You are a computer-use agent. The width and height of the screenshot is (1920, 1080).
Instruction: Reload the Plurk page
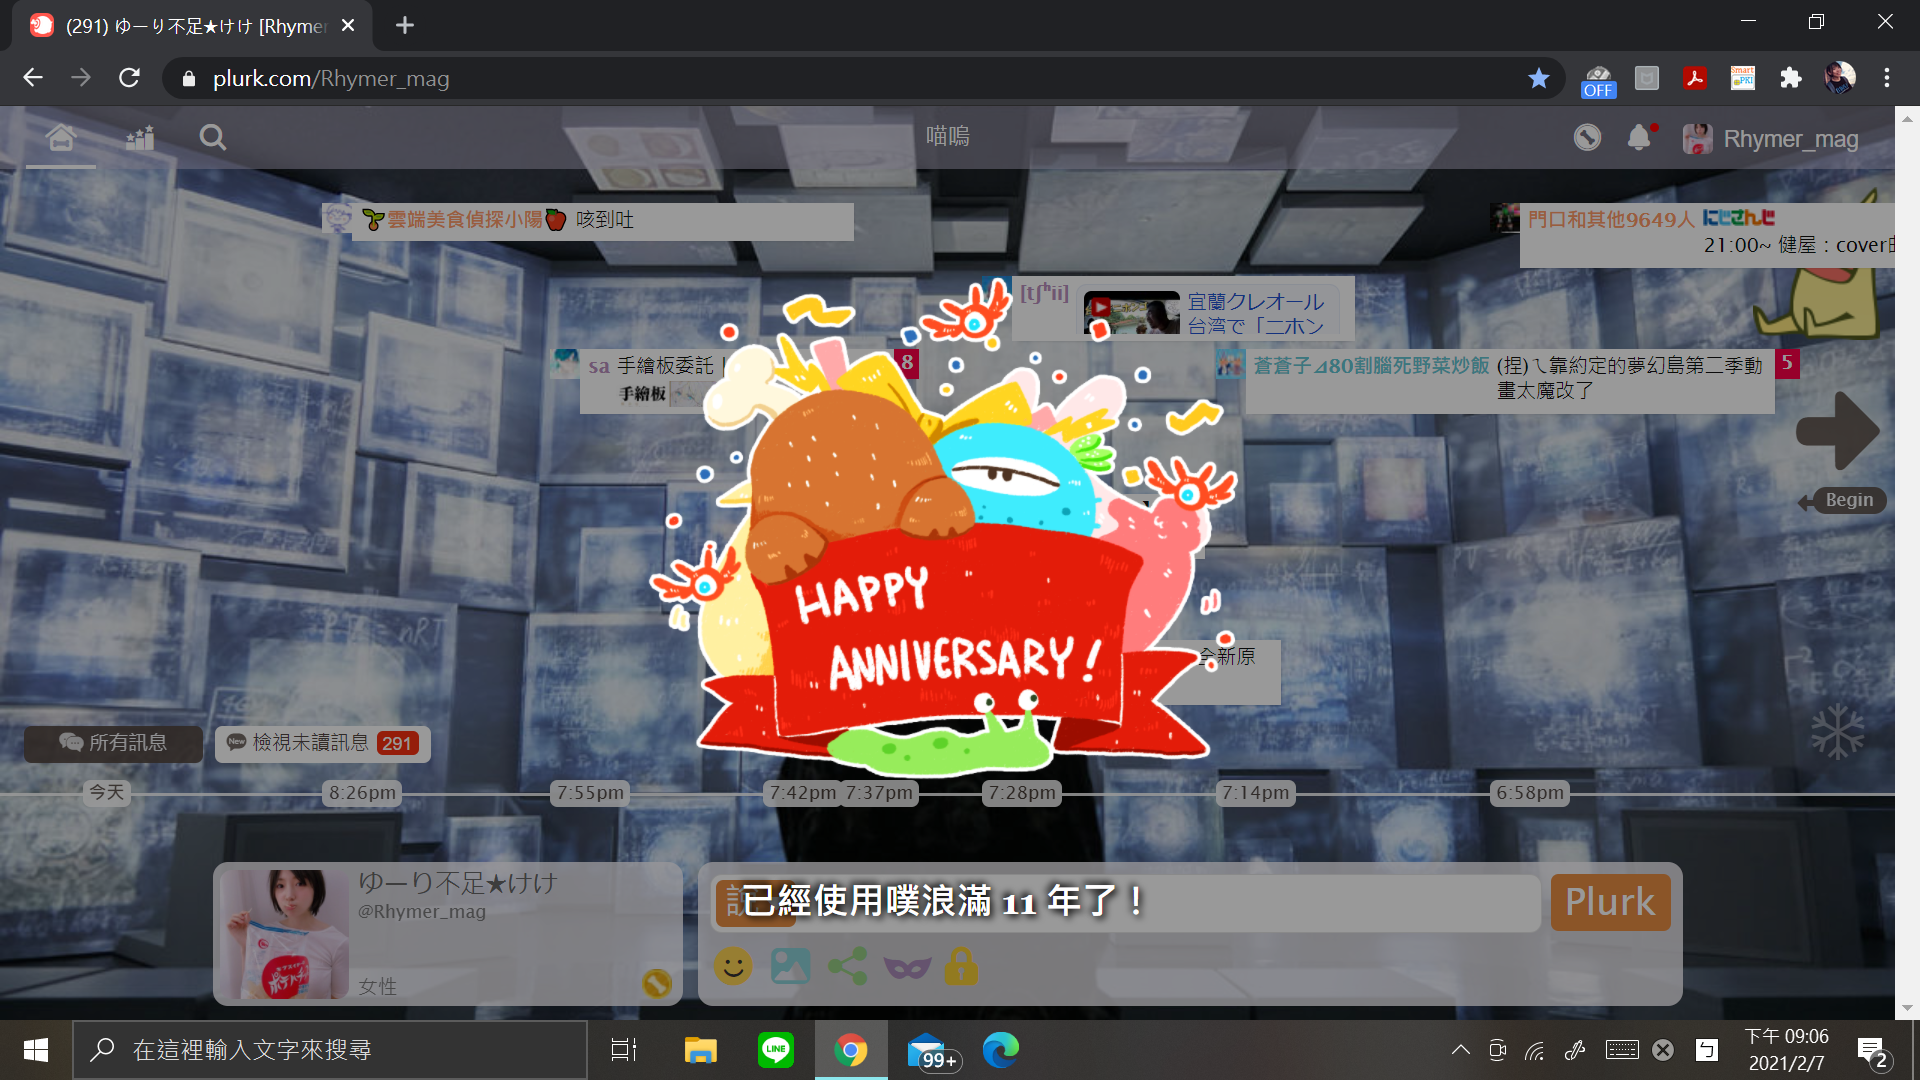(x=129, y=78)
